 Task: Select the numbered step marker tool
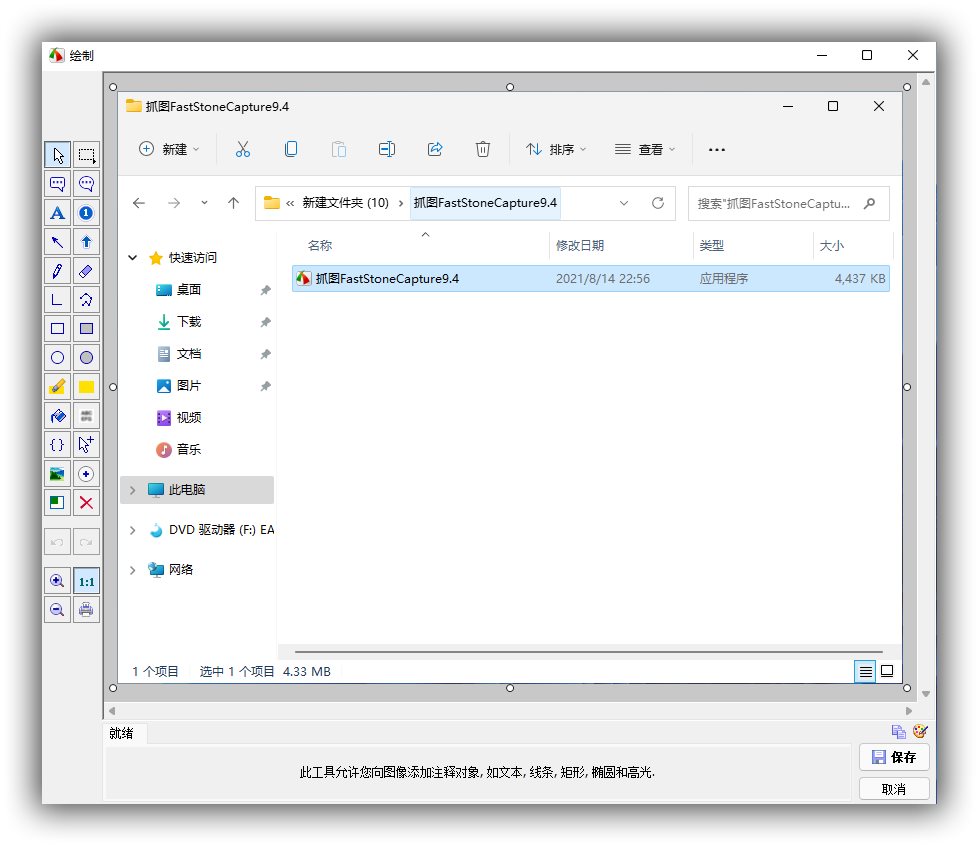click(x=86, y=213)
